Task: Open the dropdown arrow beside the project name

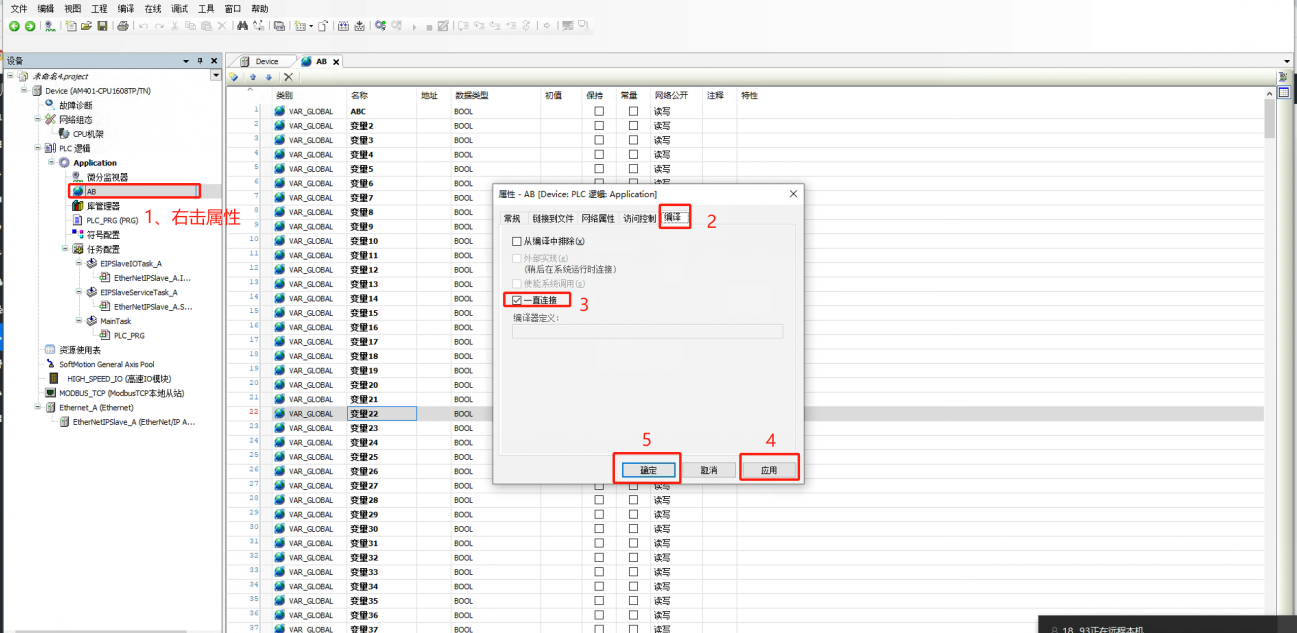Action: [x=216, y=76]
